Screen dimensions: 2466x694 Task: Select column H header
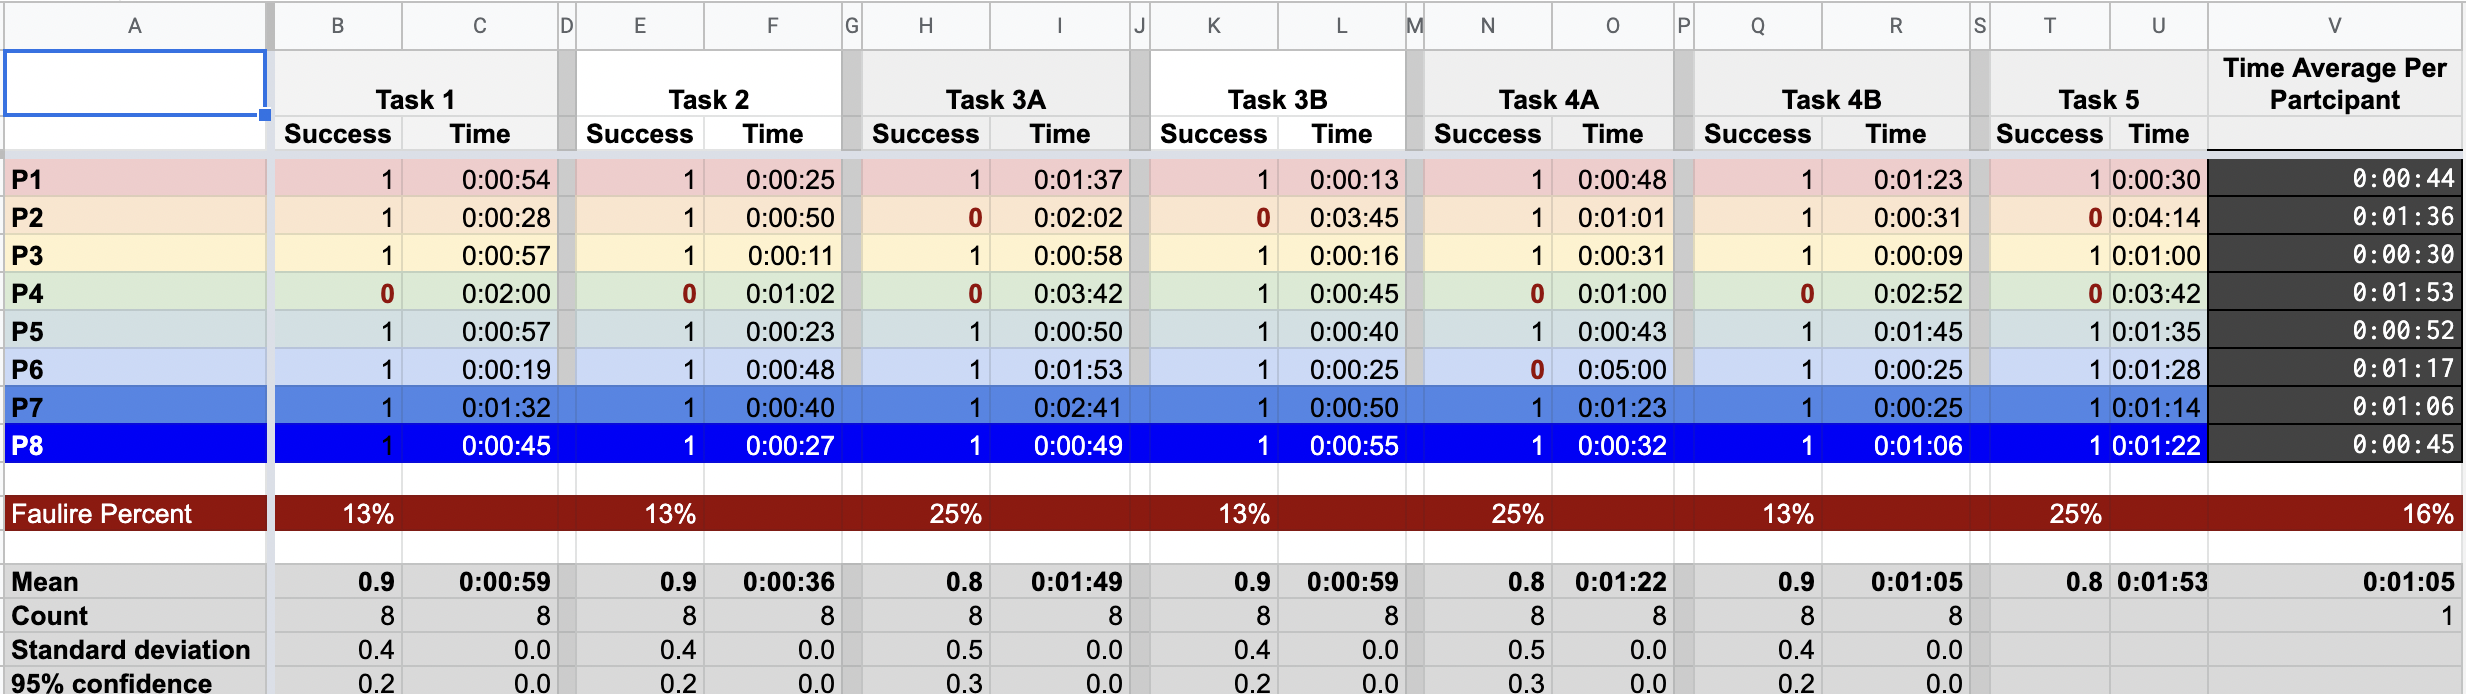click(x=926, y=26)
